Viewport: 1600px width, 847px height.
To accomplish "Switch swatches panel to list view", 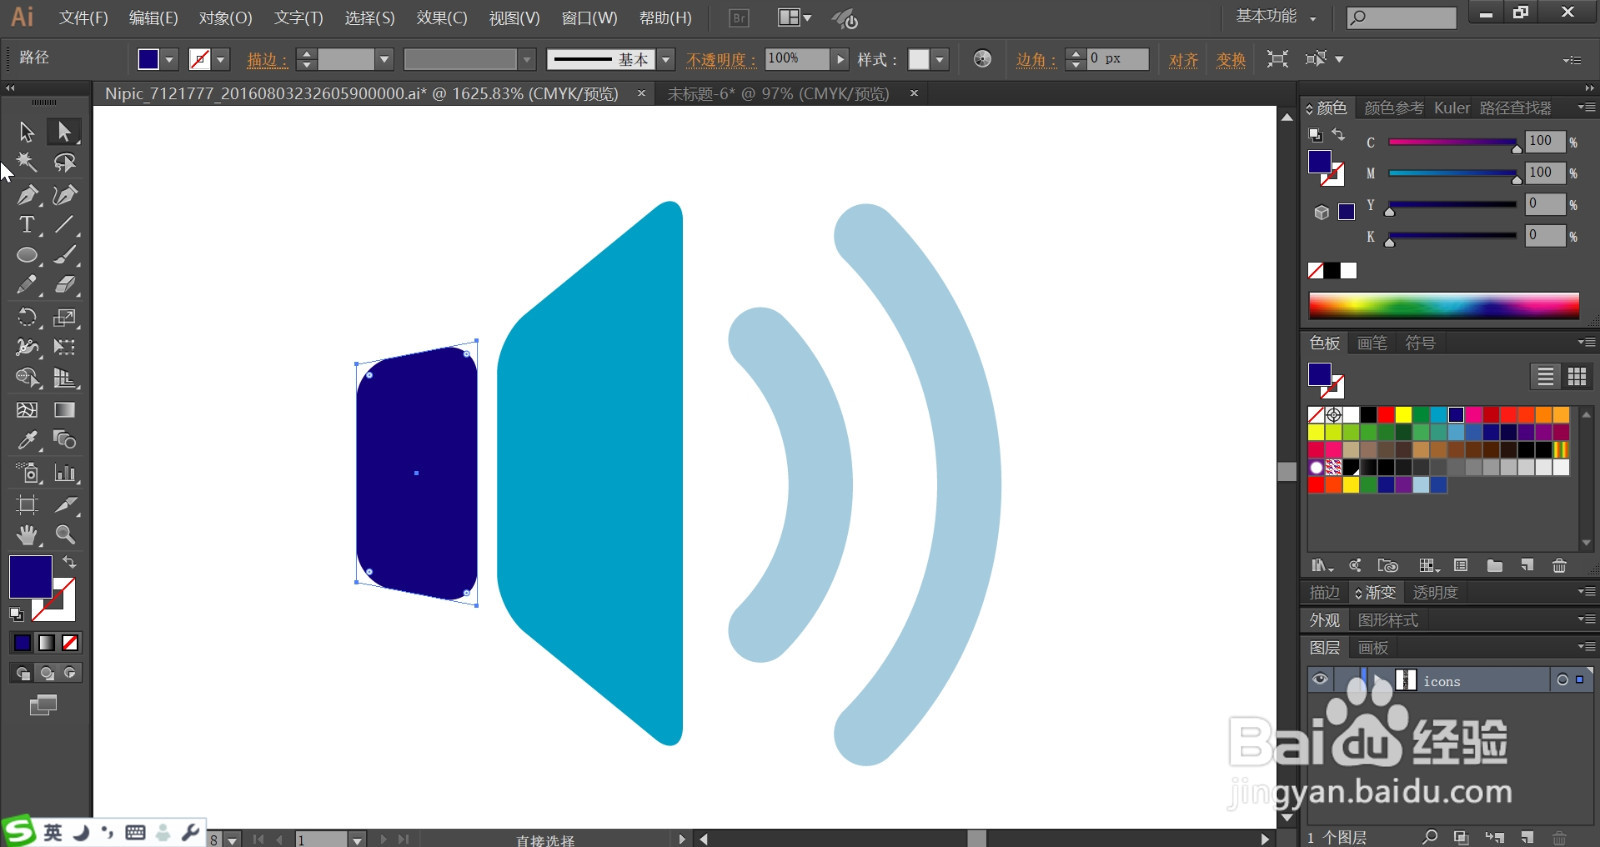I will [1545, 376].
